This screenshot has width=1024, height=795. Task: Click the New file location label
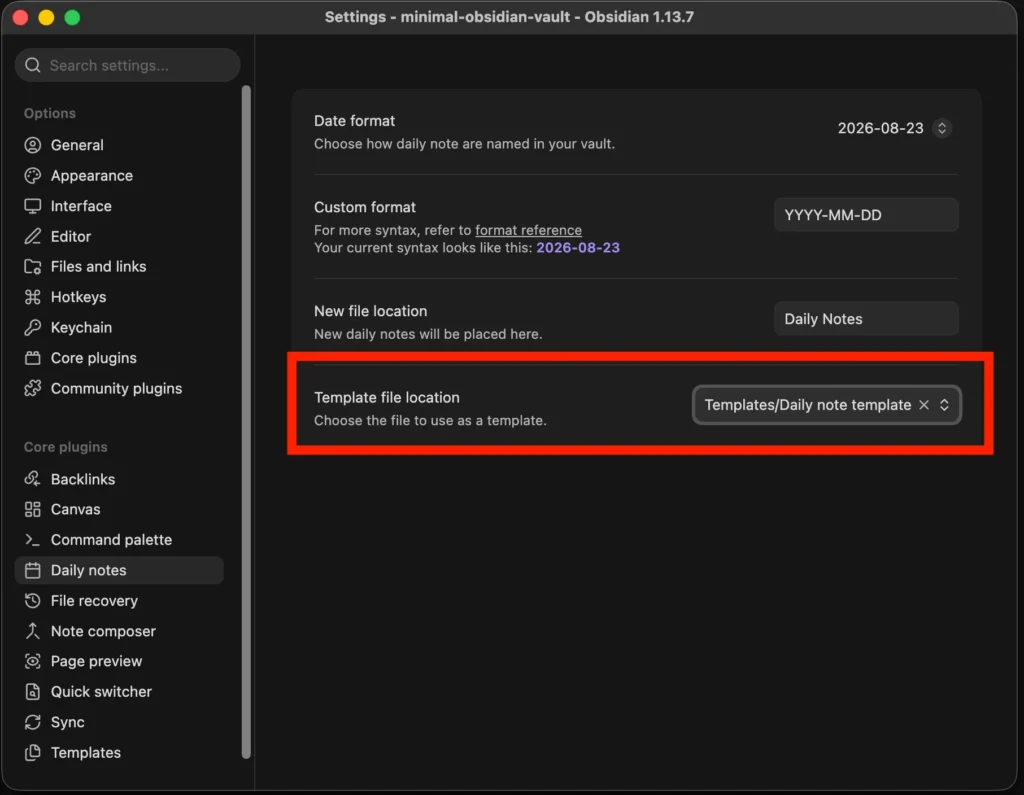coord(370,311)
